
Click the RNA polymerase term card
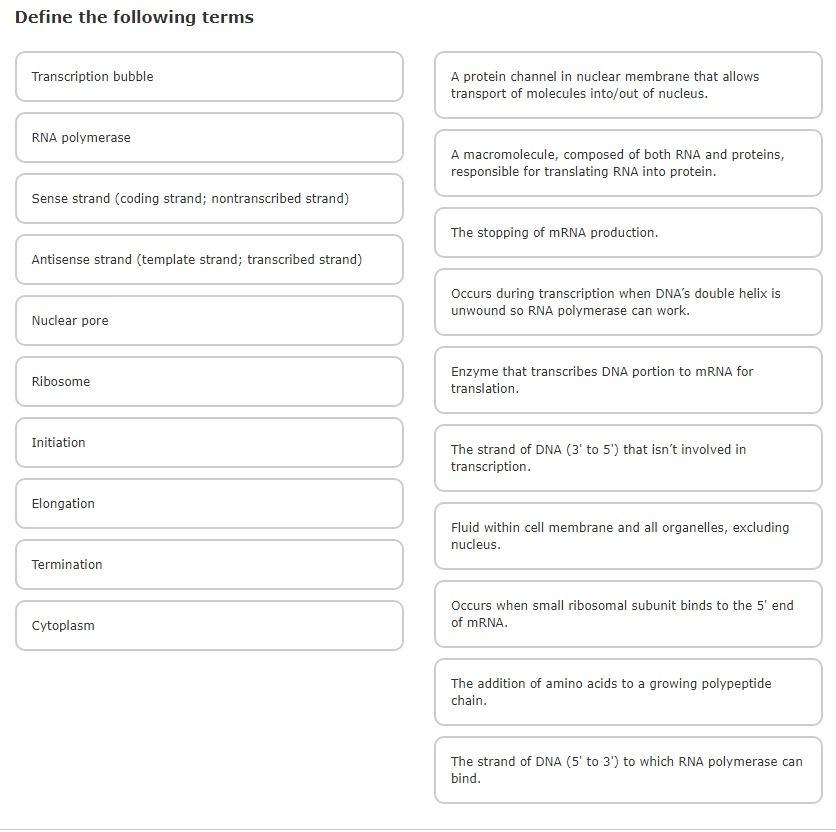click(208, 137)
